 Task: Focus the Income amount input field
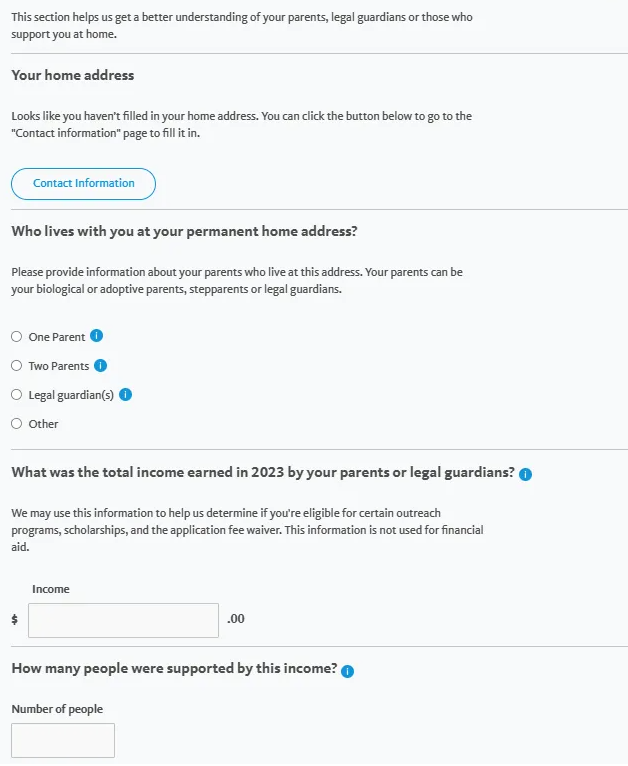click(x=123, y=620)
